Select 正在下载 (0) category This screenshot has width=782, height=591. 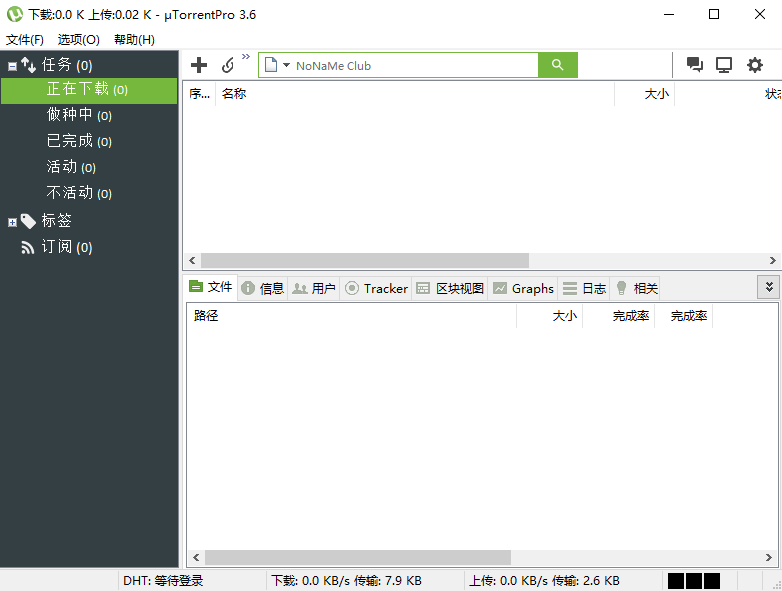click(x=89, y=90)
